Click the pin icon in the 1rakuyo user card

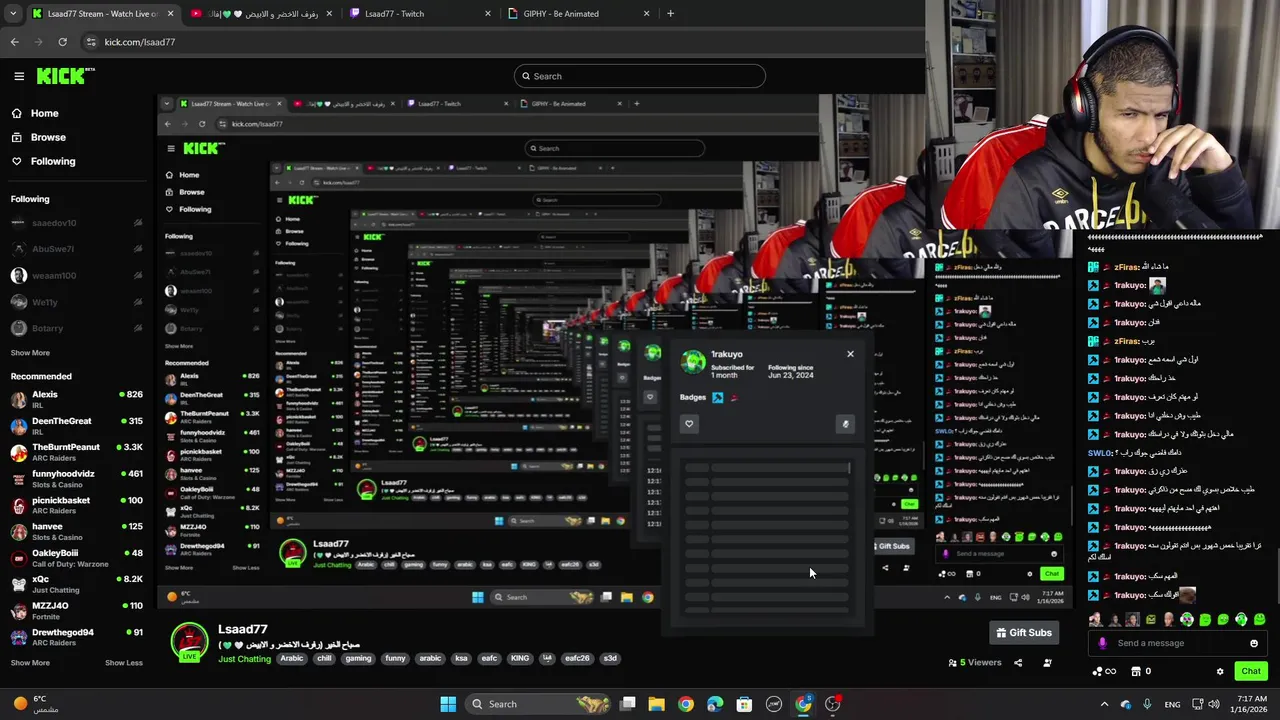845,424
